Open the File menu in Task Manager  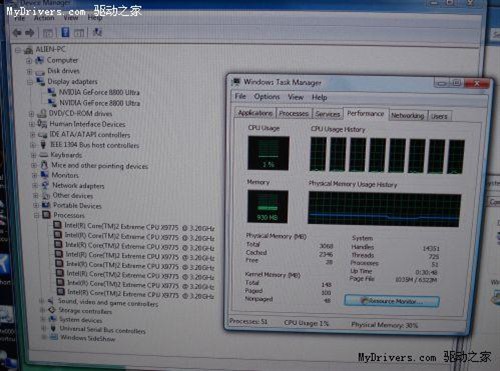tap(240, 97)
